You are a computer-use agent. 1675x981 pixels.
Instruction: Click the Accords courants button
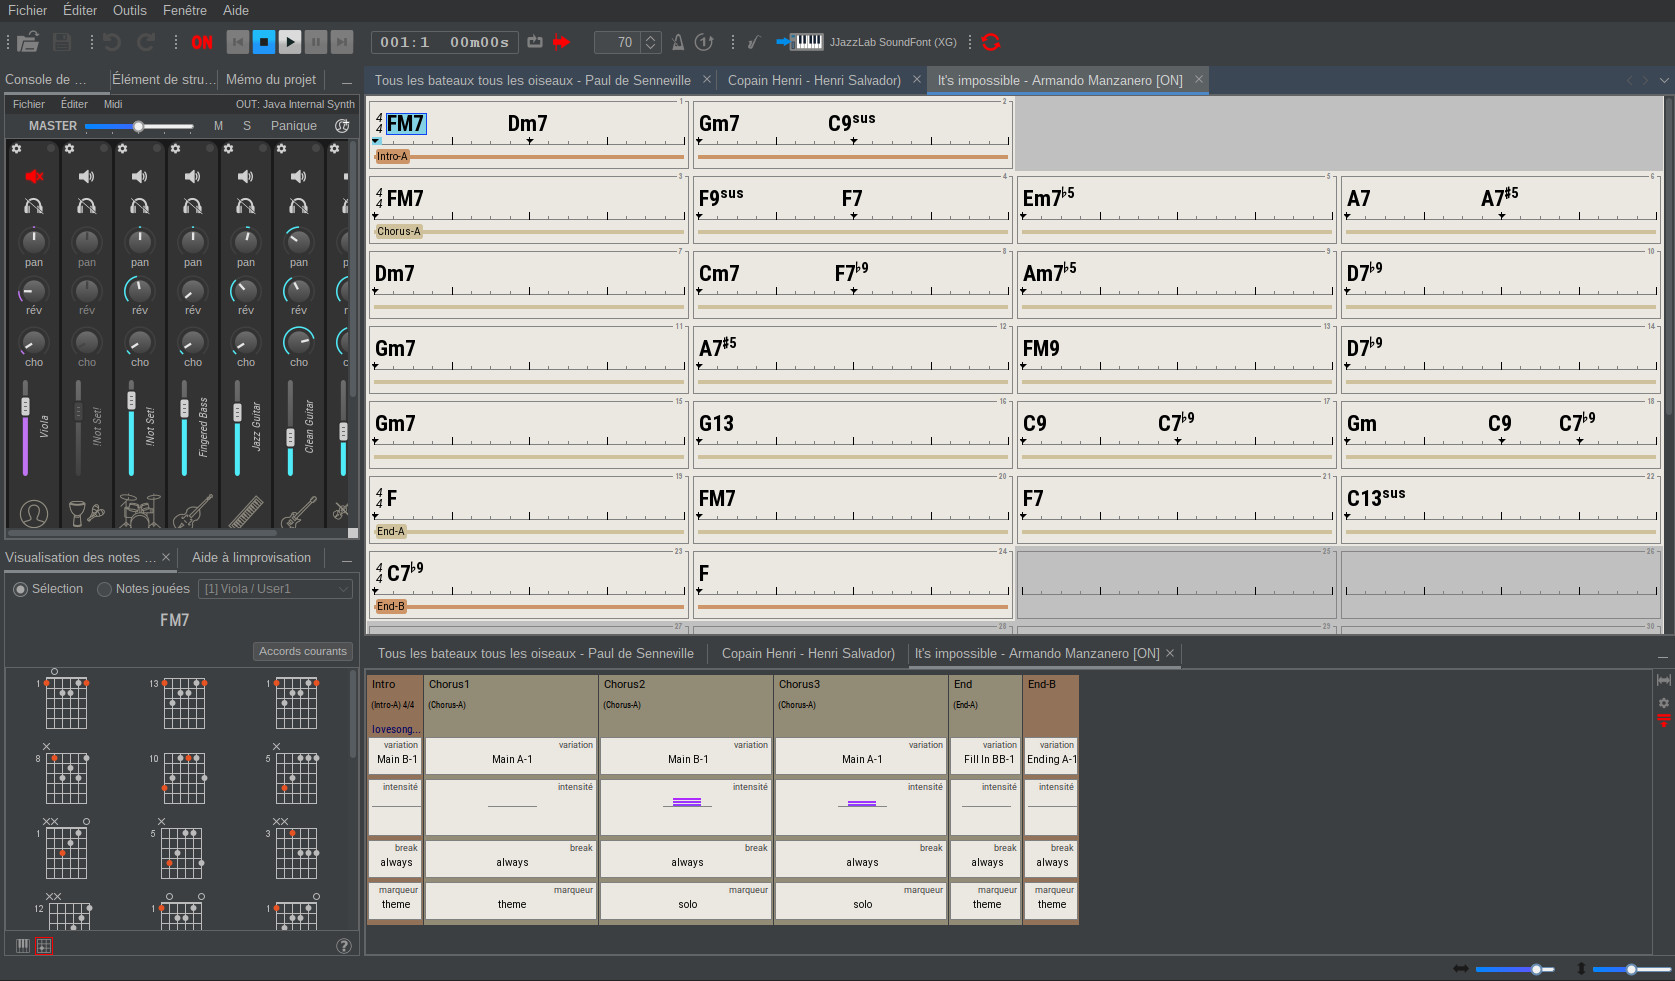302,651
